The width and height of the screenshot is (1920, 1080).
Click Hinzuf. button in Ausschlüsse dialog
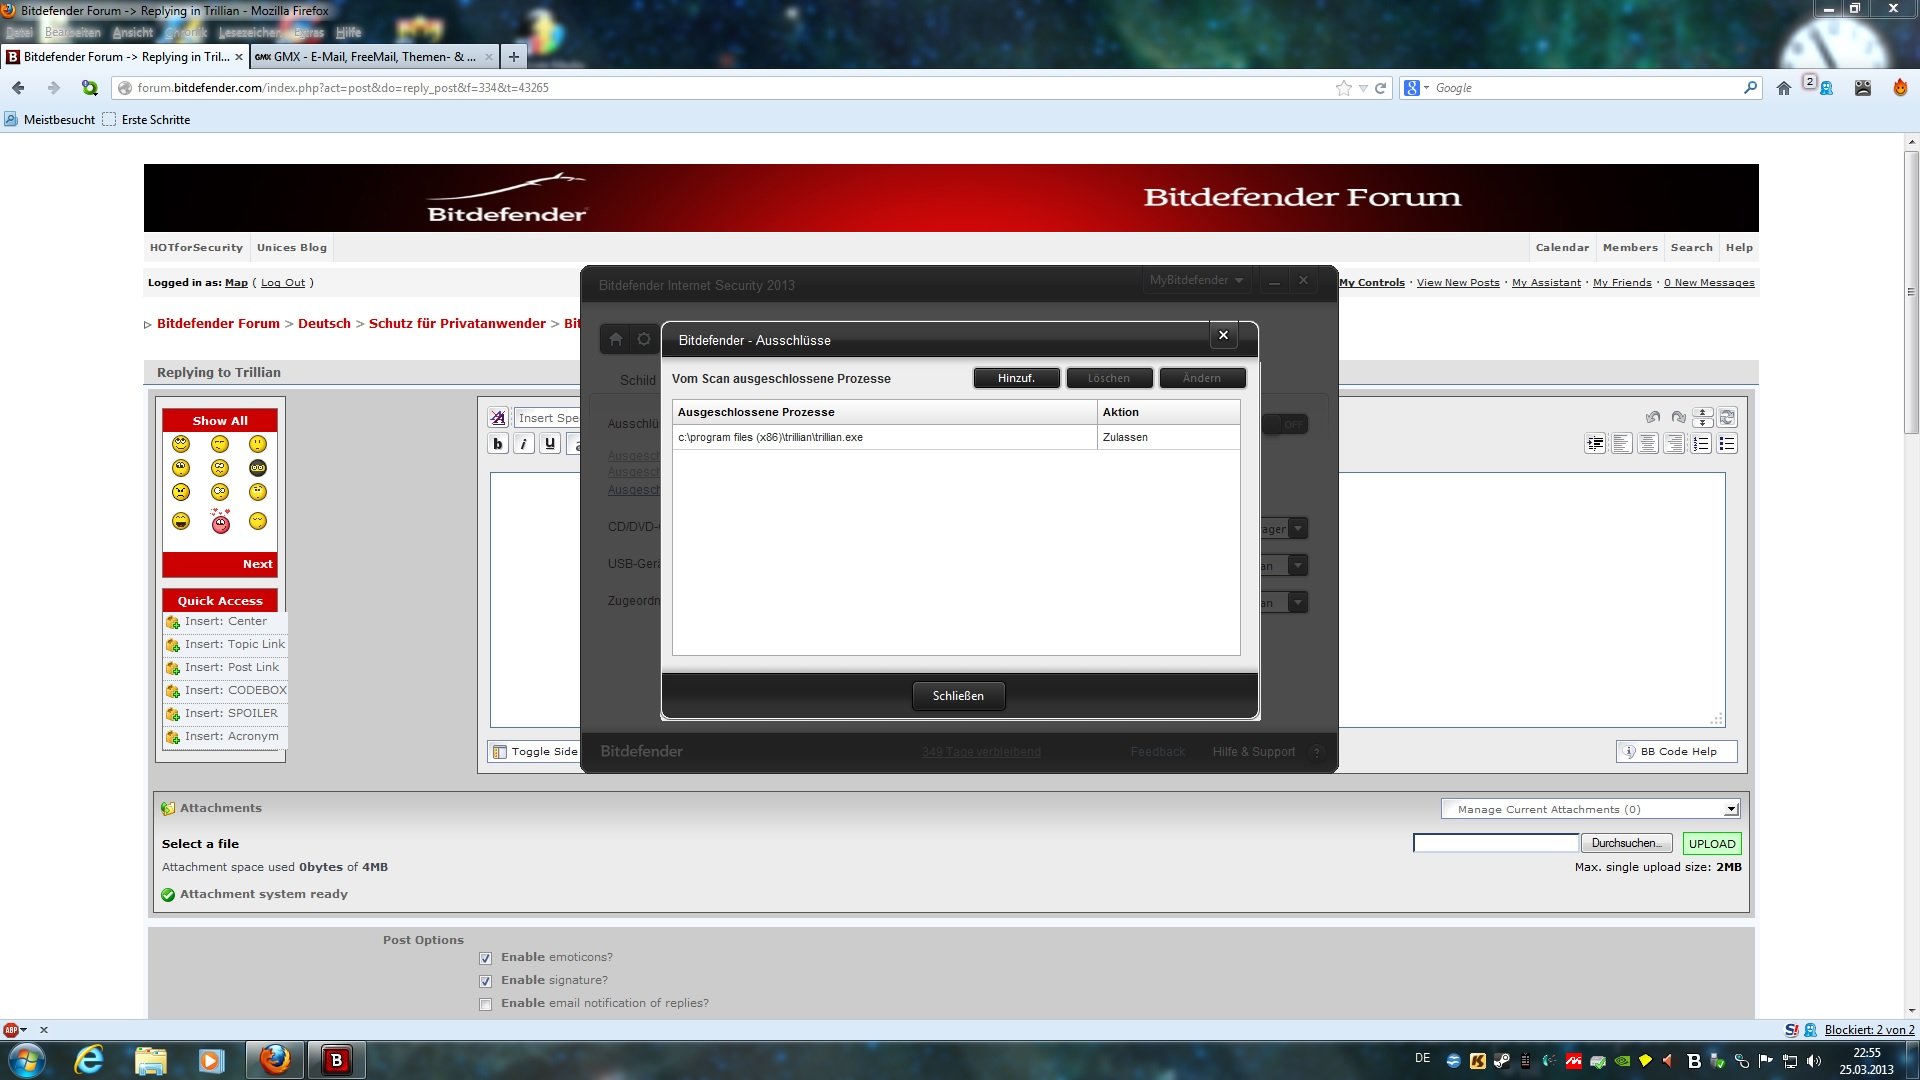pyautogui.click(x=1016, y=378)
